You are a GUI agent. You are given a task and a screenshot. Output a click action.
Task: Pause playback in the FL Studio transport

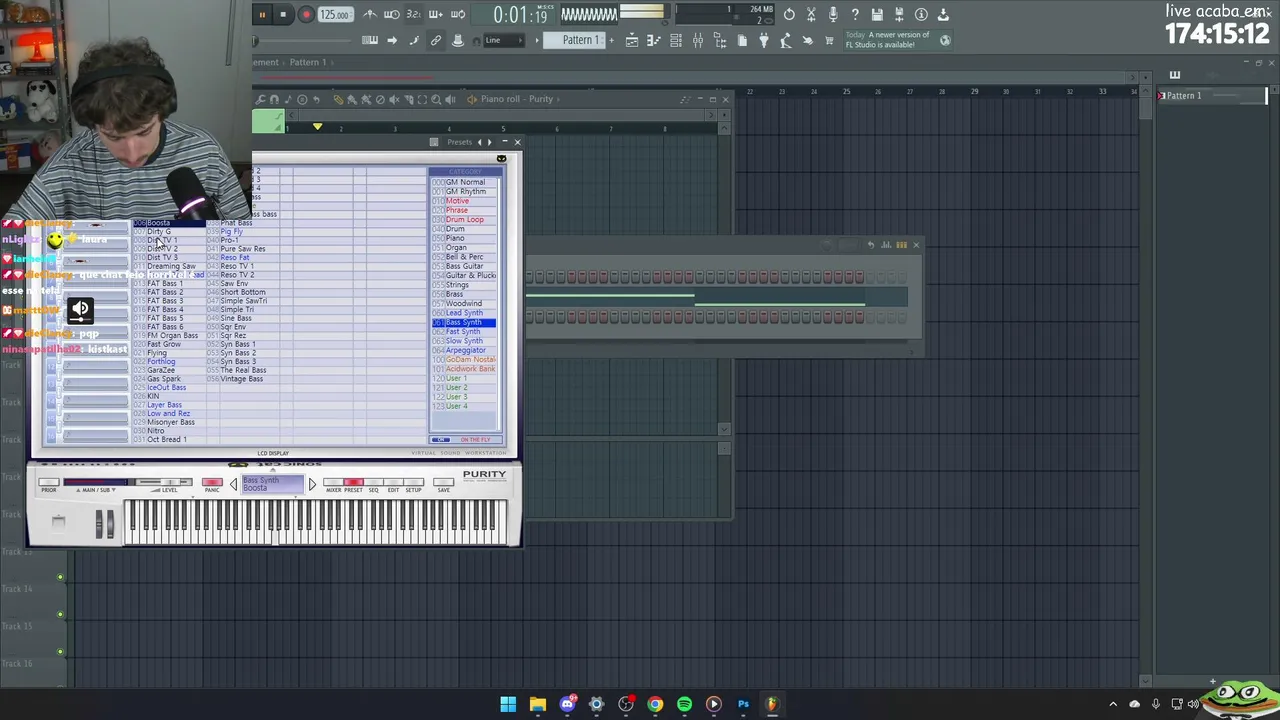click(262, 15)
